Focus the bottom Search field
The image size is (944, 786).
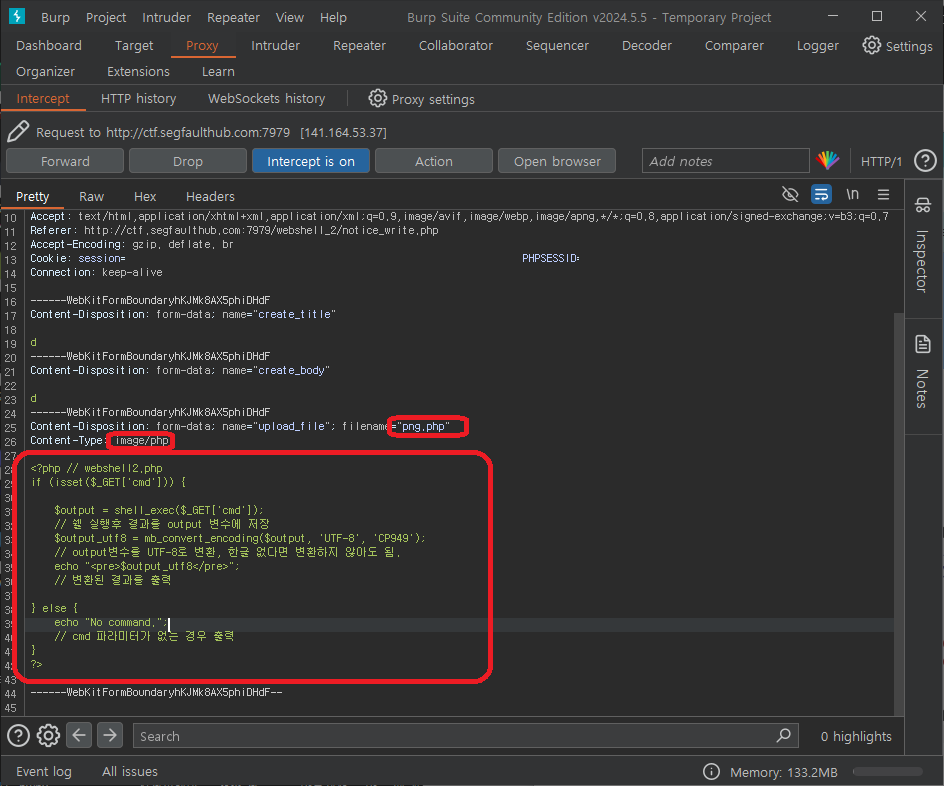465,735
